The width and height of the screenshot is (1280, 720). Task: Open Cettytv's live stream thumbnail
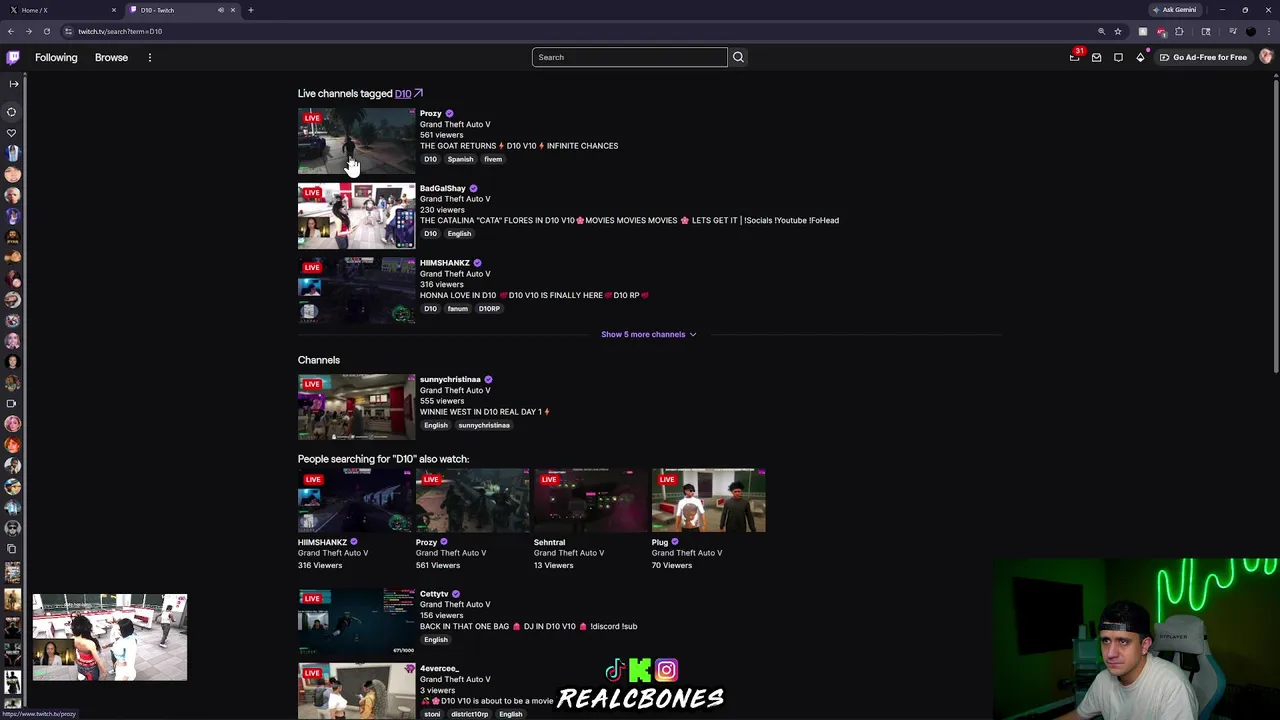[x=356, y=622]
